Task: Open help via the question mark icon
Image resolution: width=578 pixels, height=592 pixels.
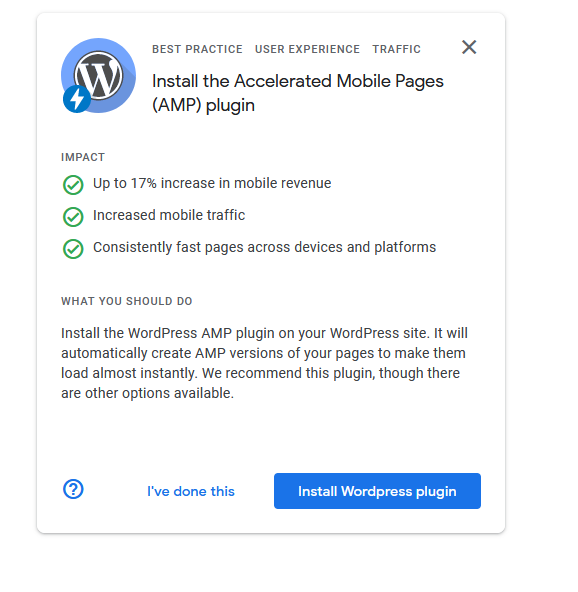Action: [x=73, y=489]
